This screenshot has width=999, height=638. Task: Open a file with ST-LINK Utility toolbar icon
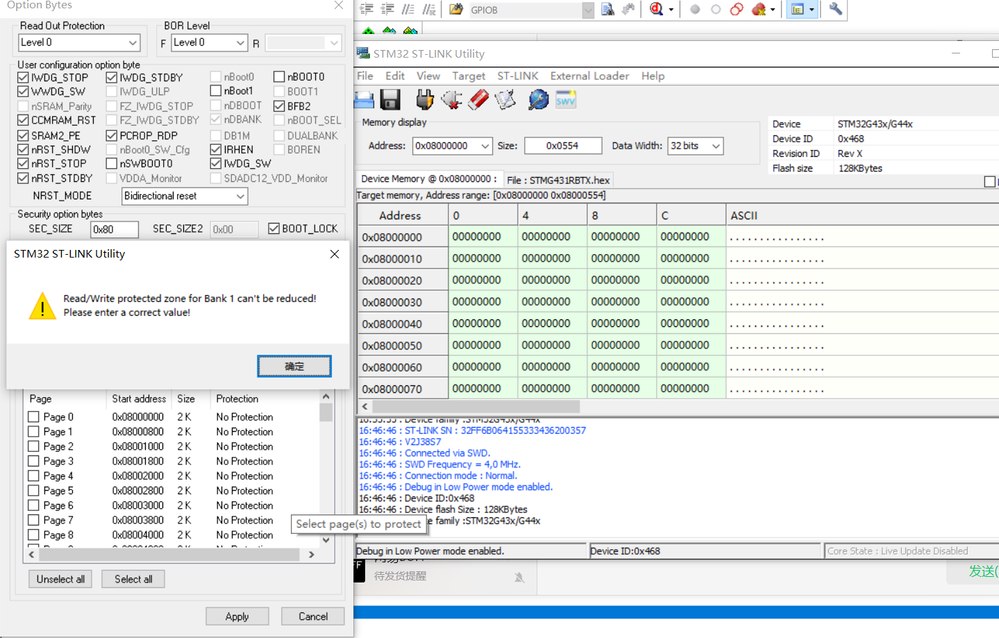tap(364, 100)
